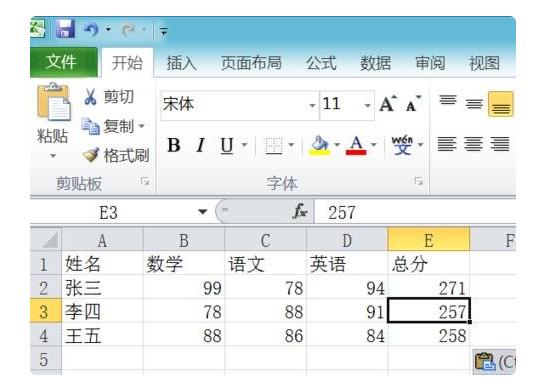The image size is (547, 385).
Task: Click the formula bar showing 257
Action: (415, 212)
